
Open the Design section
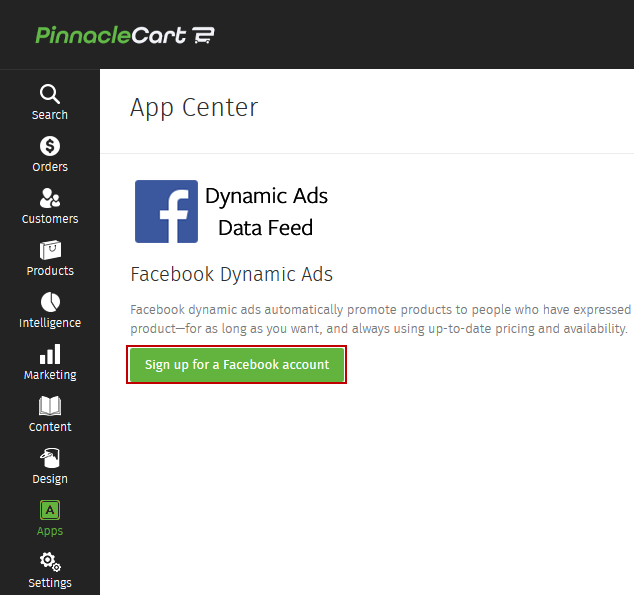50,466
